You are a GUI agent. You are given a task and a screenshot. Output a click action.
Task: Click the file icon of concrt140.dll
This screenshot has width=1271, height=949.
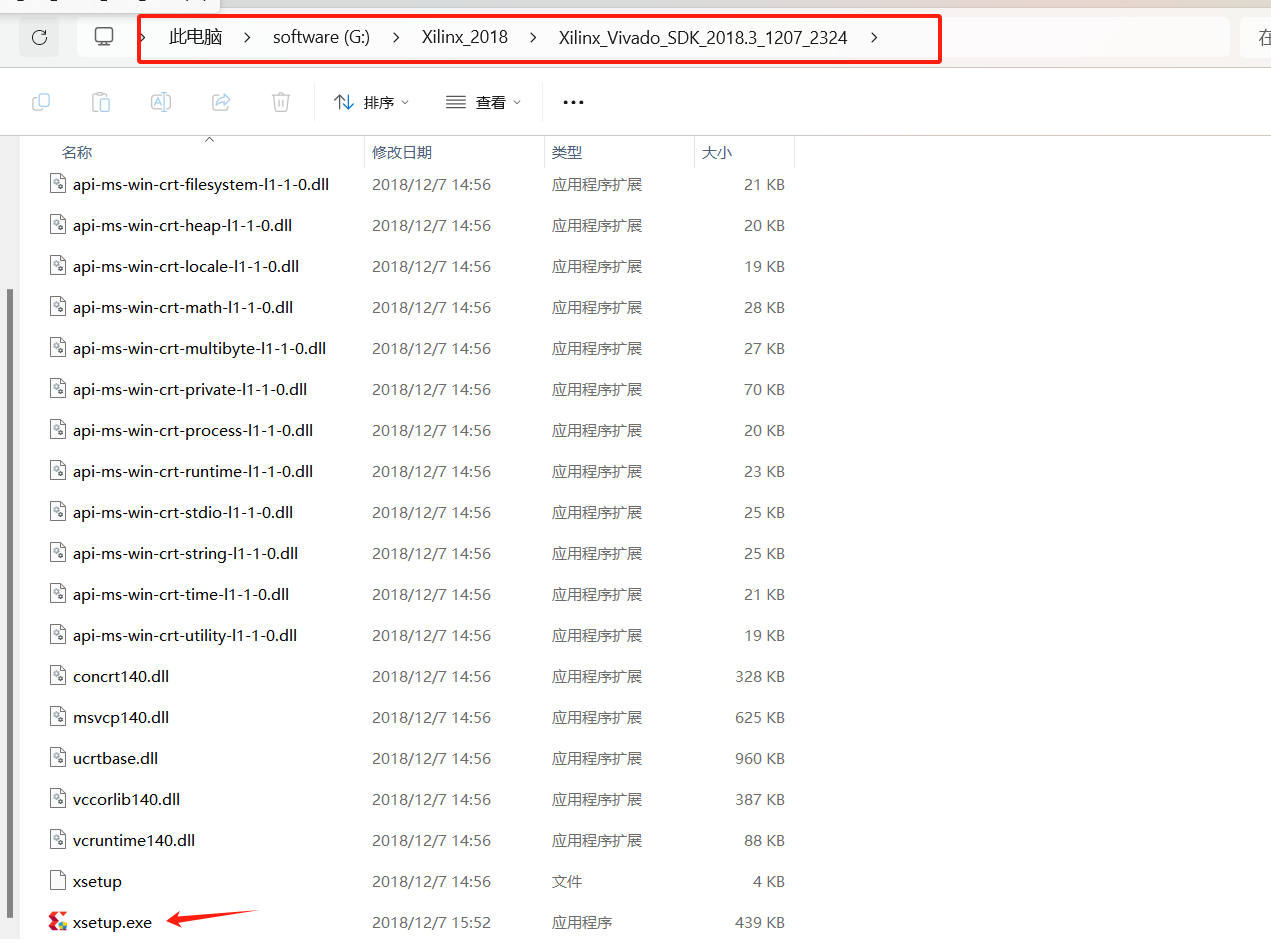[x=58, y=676]
